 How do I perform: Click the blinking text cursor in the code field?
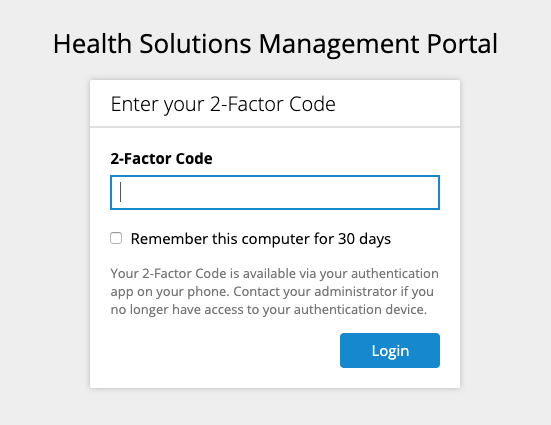click(x=121, y=192)
